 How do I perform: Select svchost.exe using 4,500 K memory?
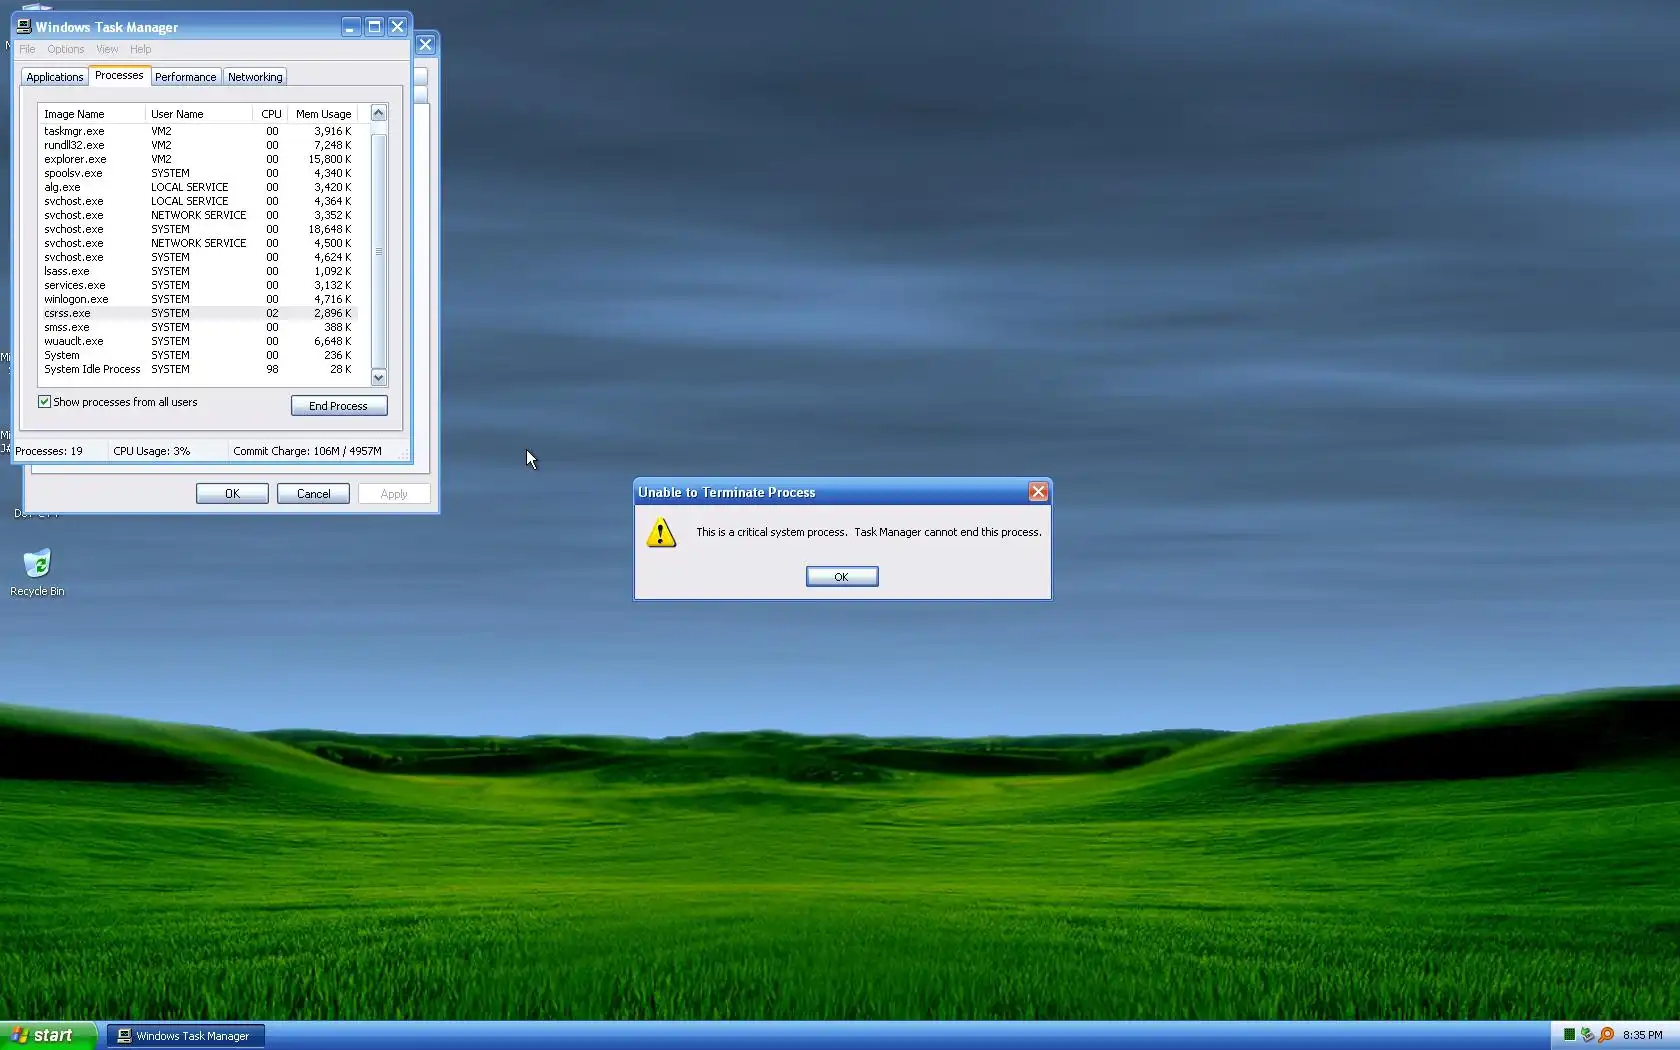pos(198,243)
